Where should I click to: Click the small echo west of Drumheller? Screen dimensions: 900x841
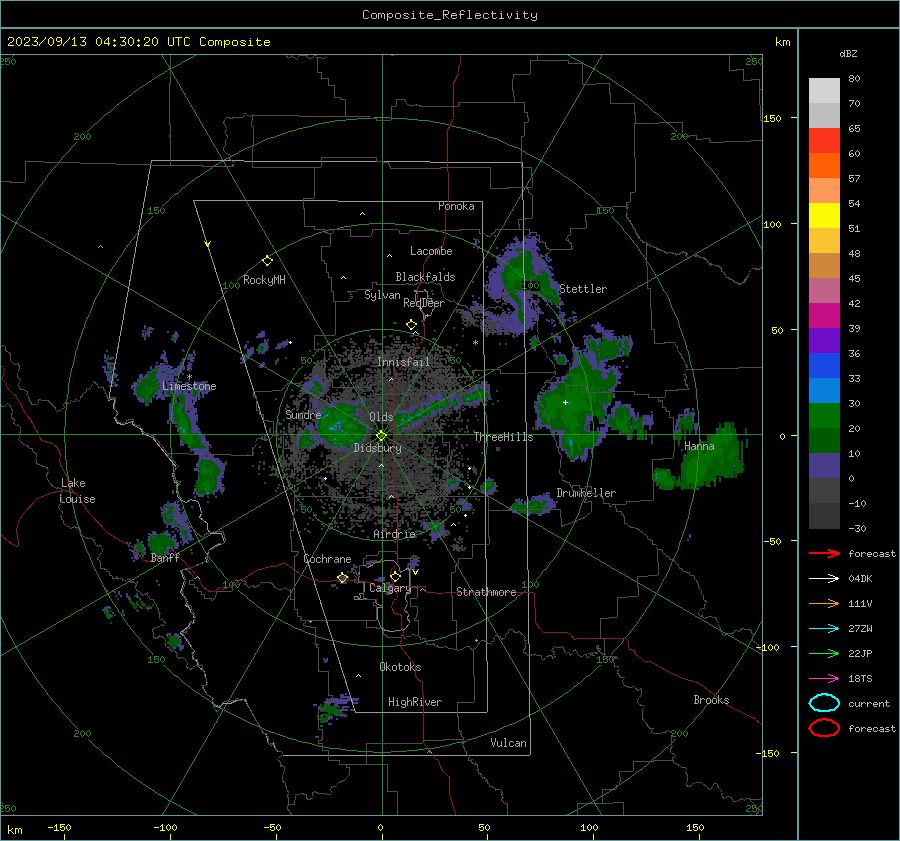[534, 505]
